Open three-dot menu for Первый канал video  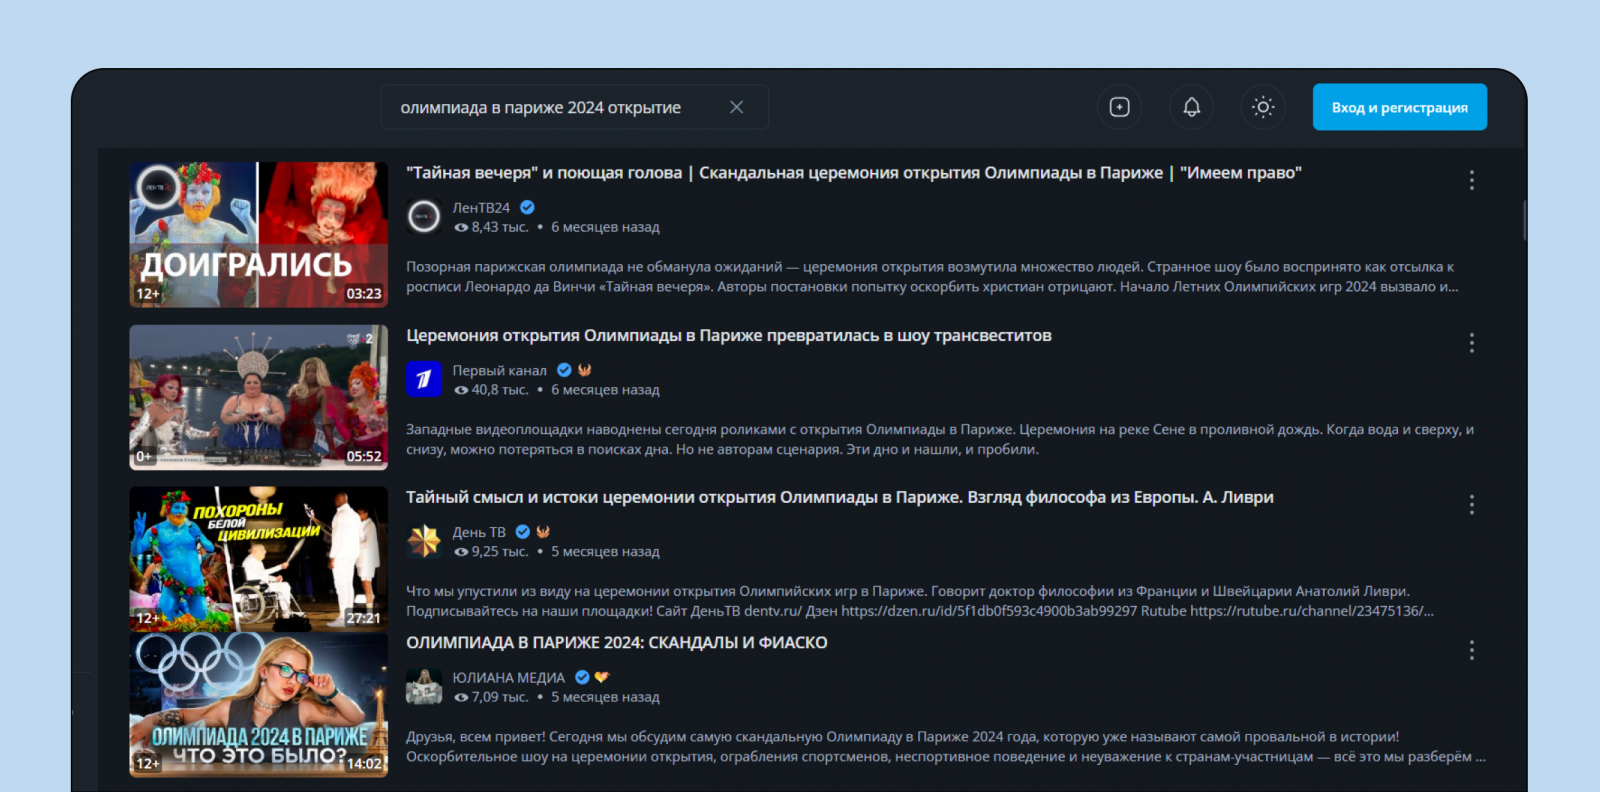pyautogui.click(x=1471, y=343)
